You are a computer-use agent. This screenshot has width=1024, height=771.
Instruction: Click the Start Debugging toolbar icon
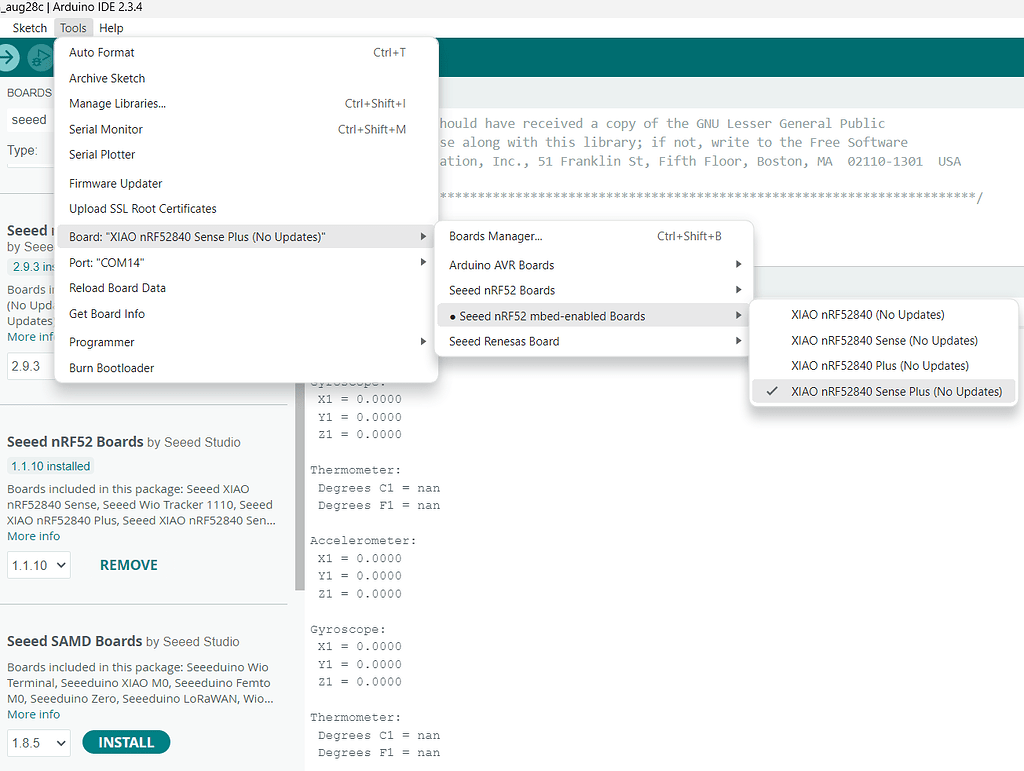pyautogui.click(x=40, y=58)
